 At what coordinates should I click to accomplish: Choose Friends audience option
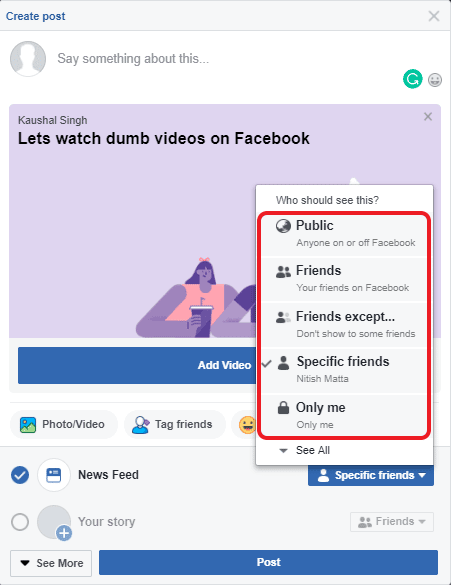pyautogui.click(x=344, y=279)
